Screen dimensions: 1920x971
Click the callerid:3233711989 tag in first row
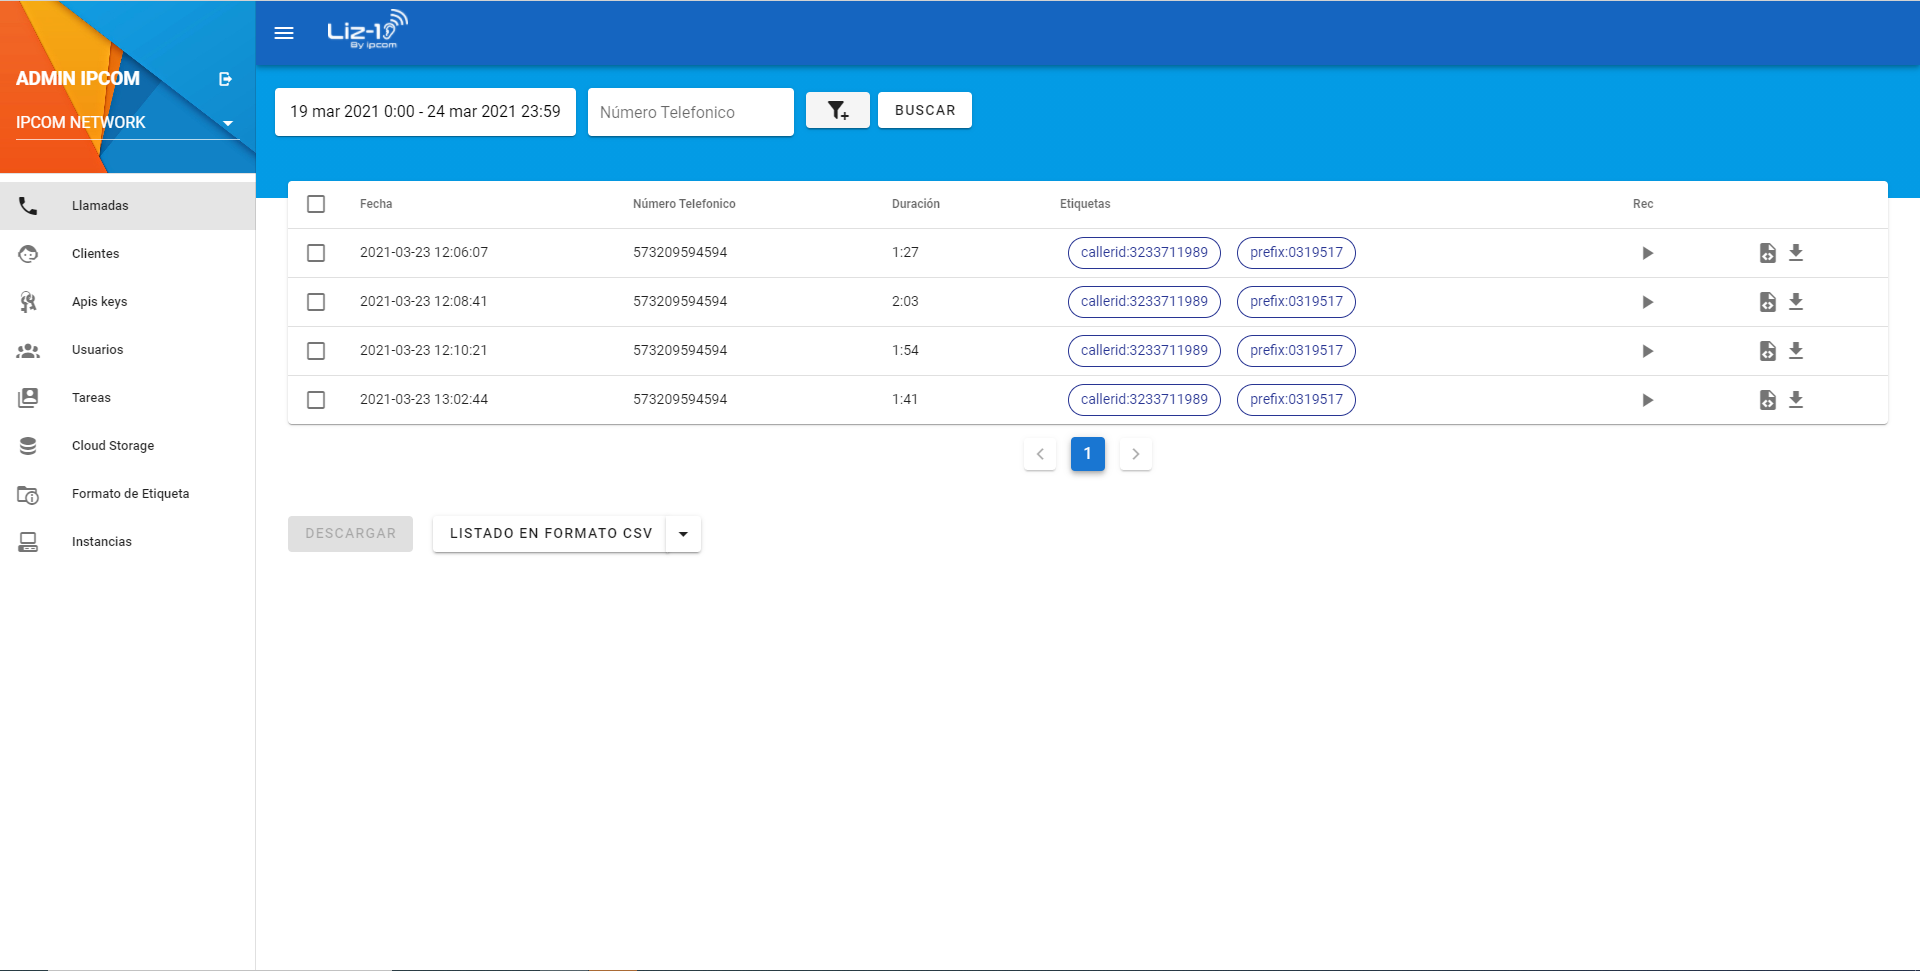pos(1144,253)
